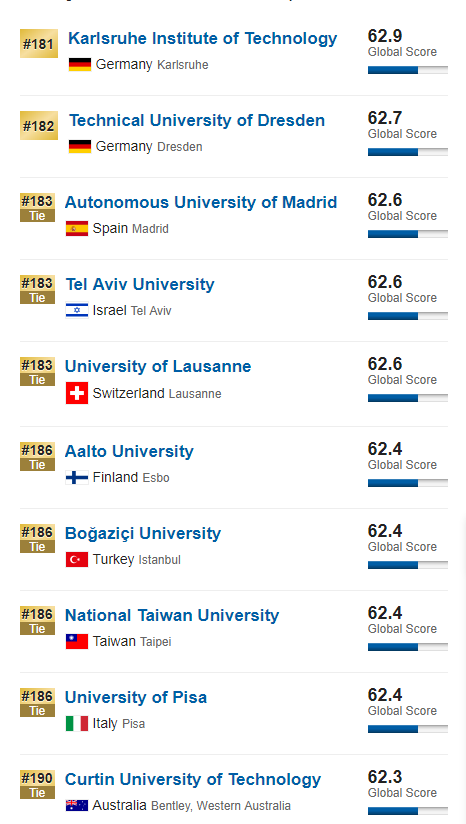Open Tel Aviv University profile

point(140,284)
